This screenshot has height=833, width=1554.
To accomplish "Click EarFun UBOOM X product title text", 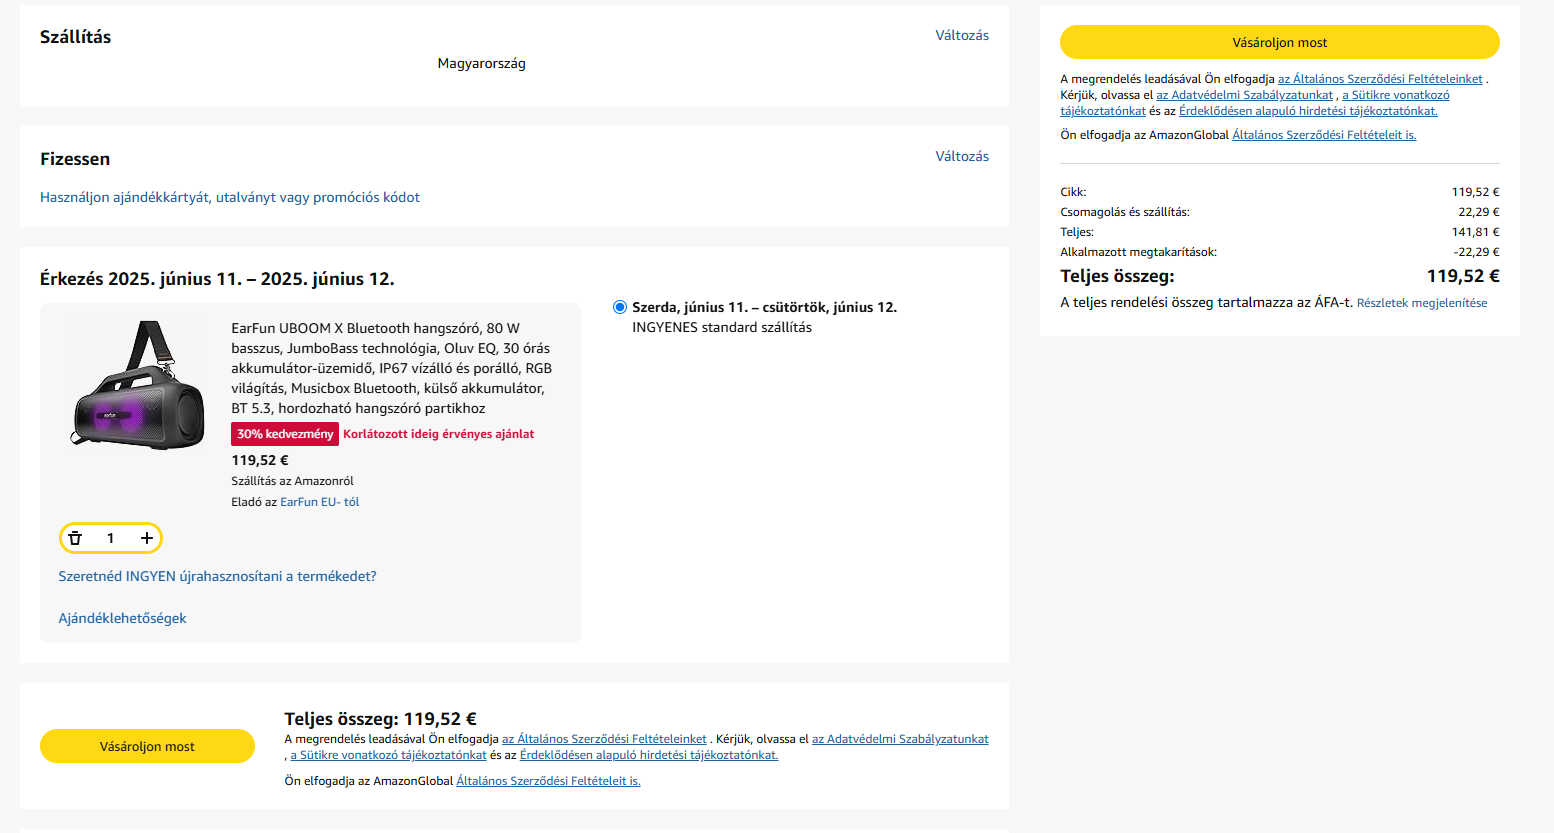I will click(x=391, y=368).
